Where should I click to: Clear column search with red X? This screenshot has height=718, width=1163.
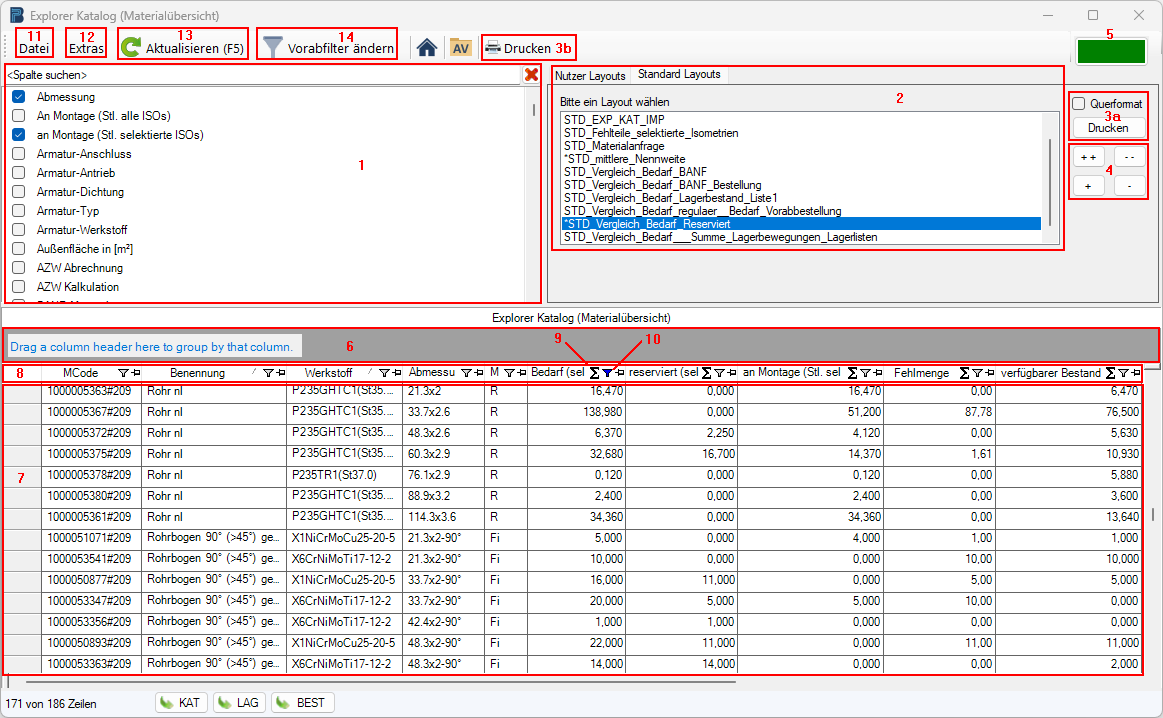point(532,75)
